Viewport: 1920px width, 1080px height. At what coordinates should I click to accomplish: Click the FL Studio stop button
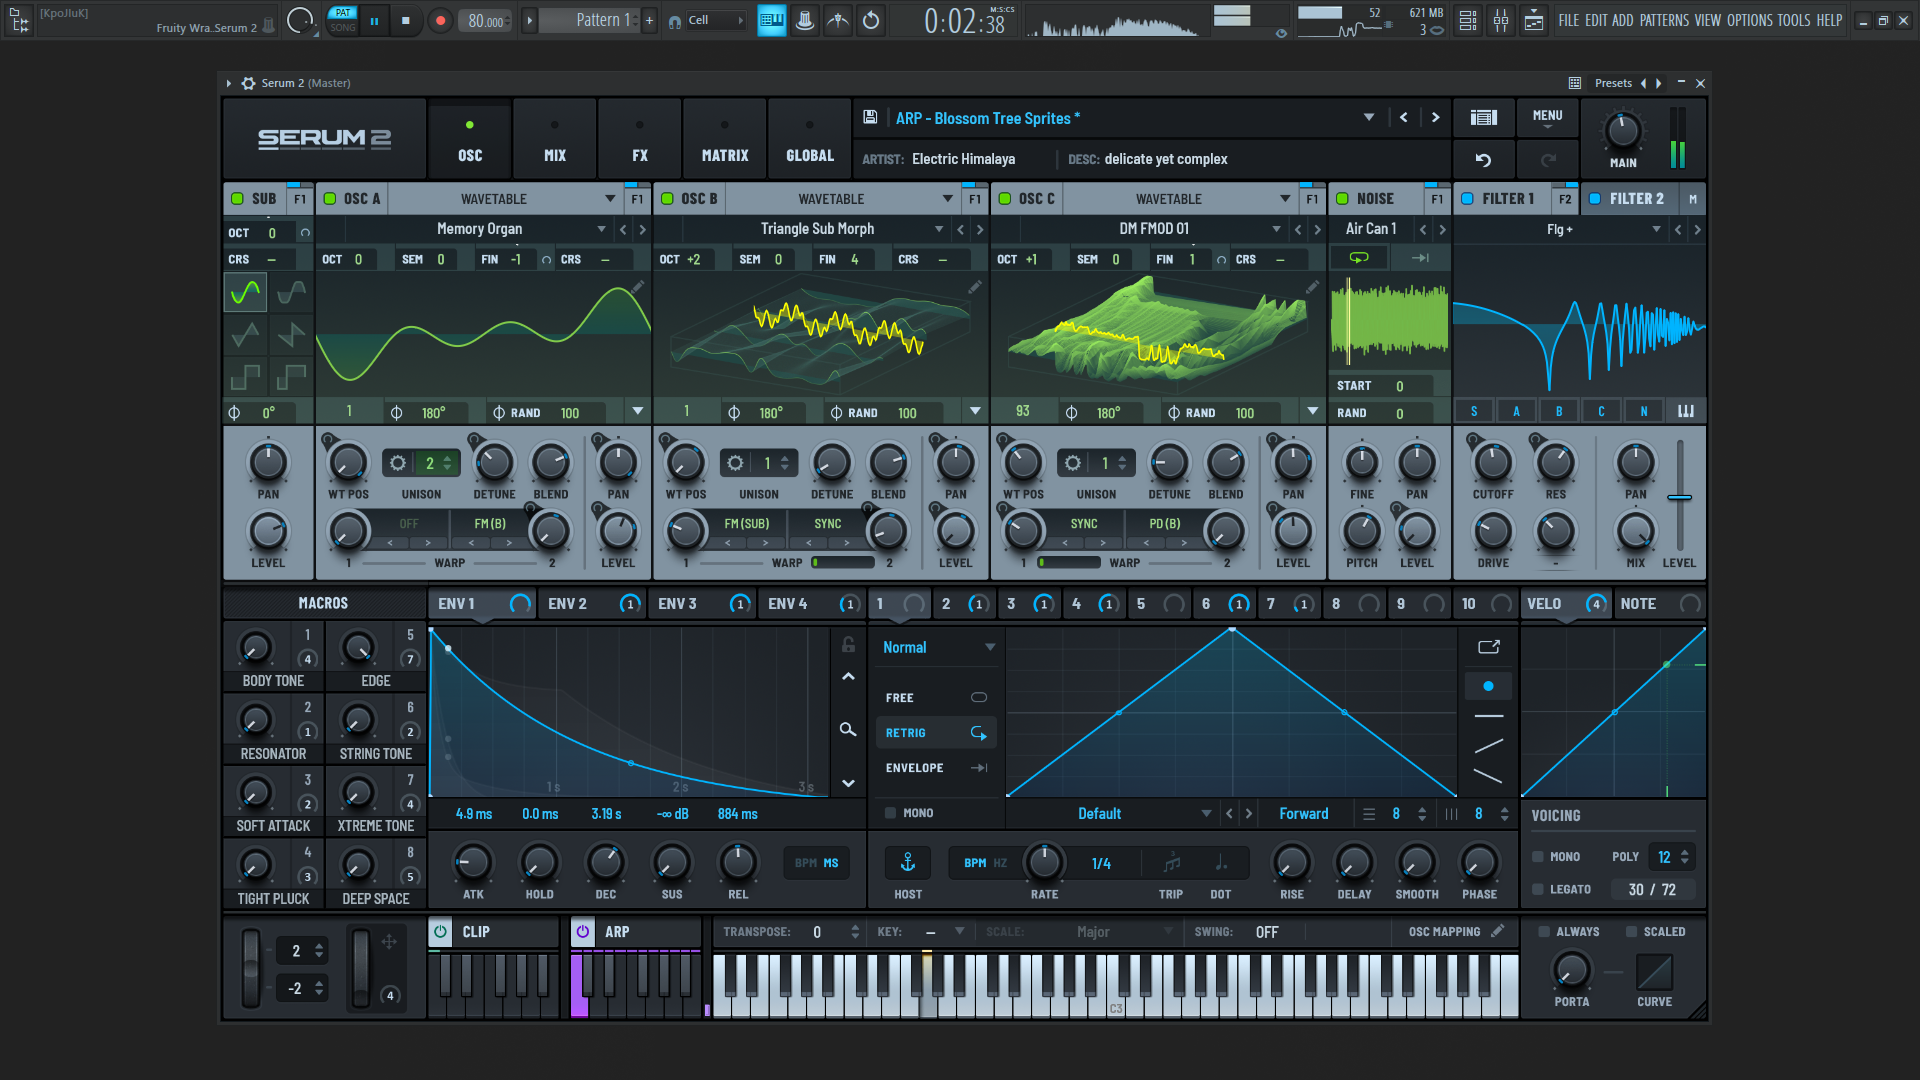[x=405, y=20]
